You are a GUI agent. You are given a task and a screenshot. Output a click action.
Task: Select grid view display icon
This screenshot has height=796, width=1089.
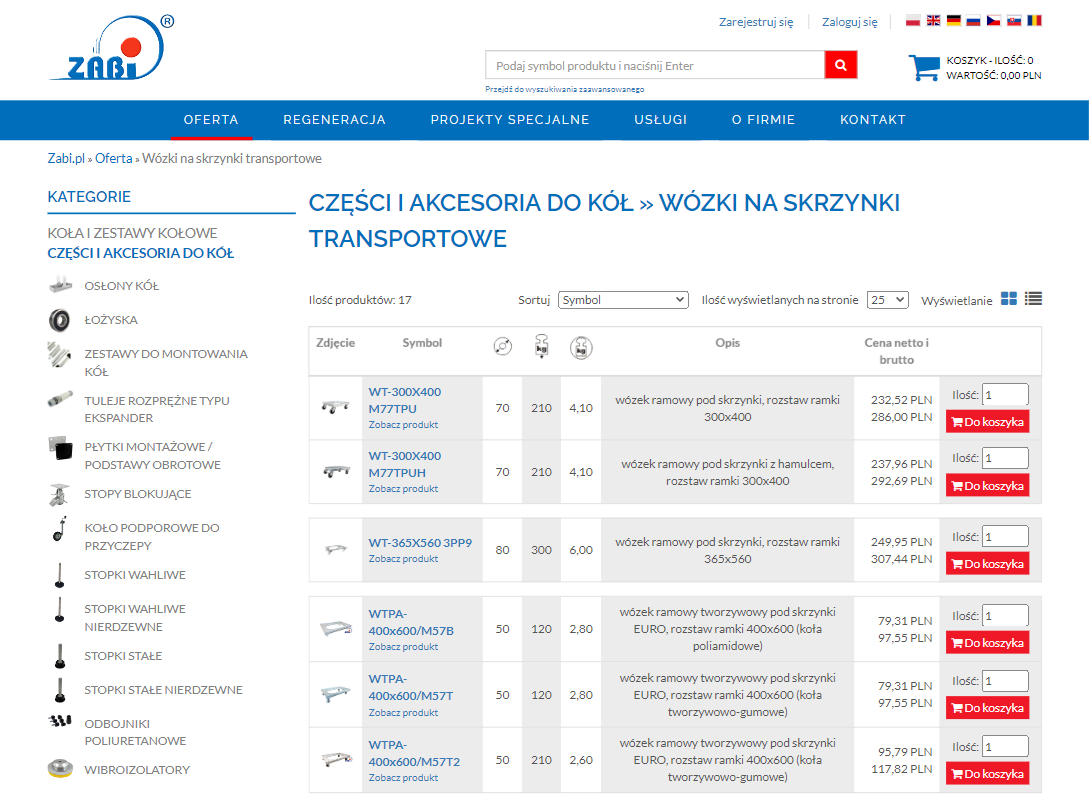1009,299
